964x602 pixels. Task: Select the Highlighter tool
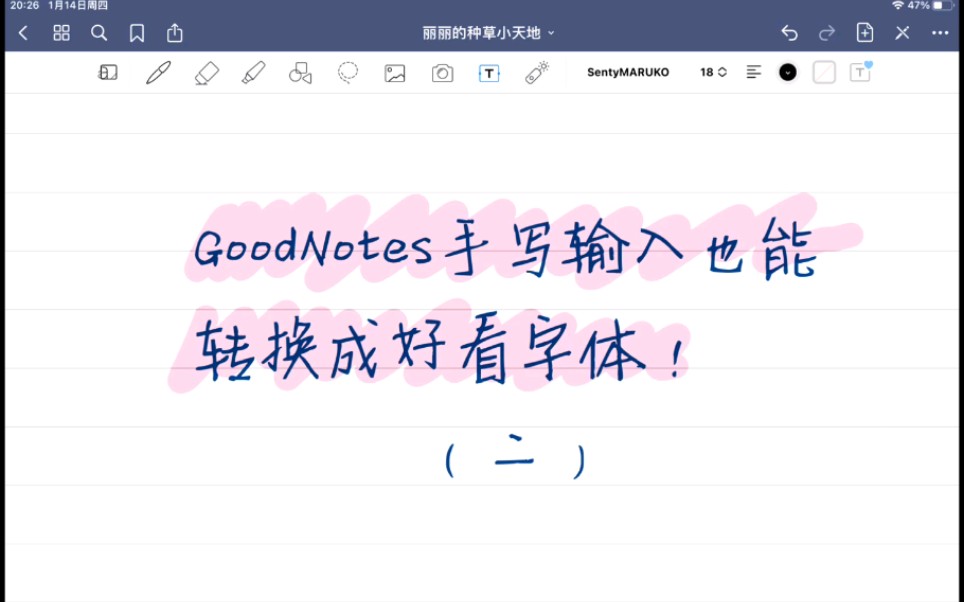pyautogui.click(x=253, y=73)
